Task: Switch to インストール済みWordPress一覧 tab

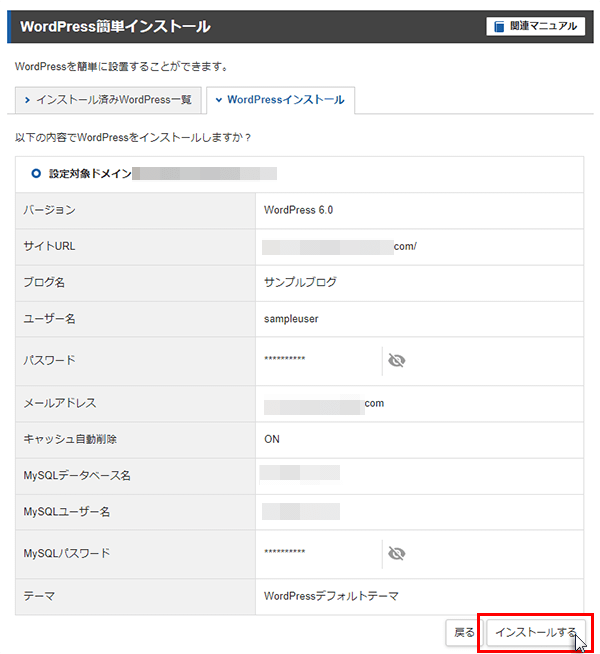Action: point(113,100)
